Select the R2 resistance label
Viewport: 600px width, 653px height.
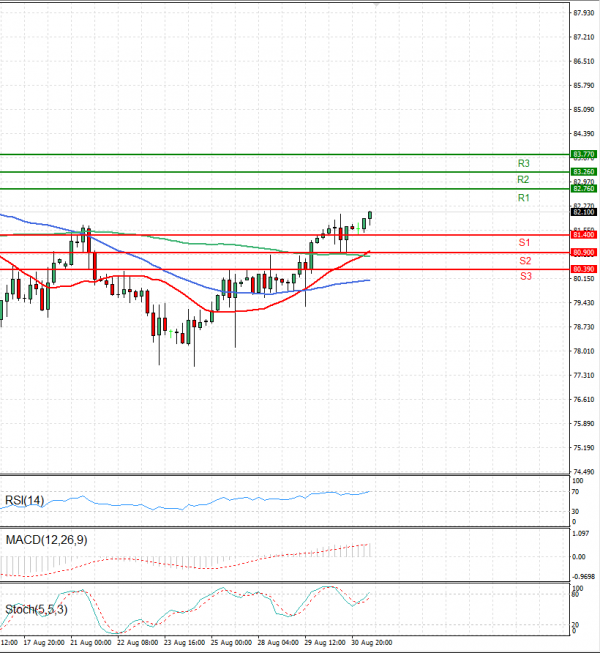click(x=523, y=179)
